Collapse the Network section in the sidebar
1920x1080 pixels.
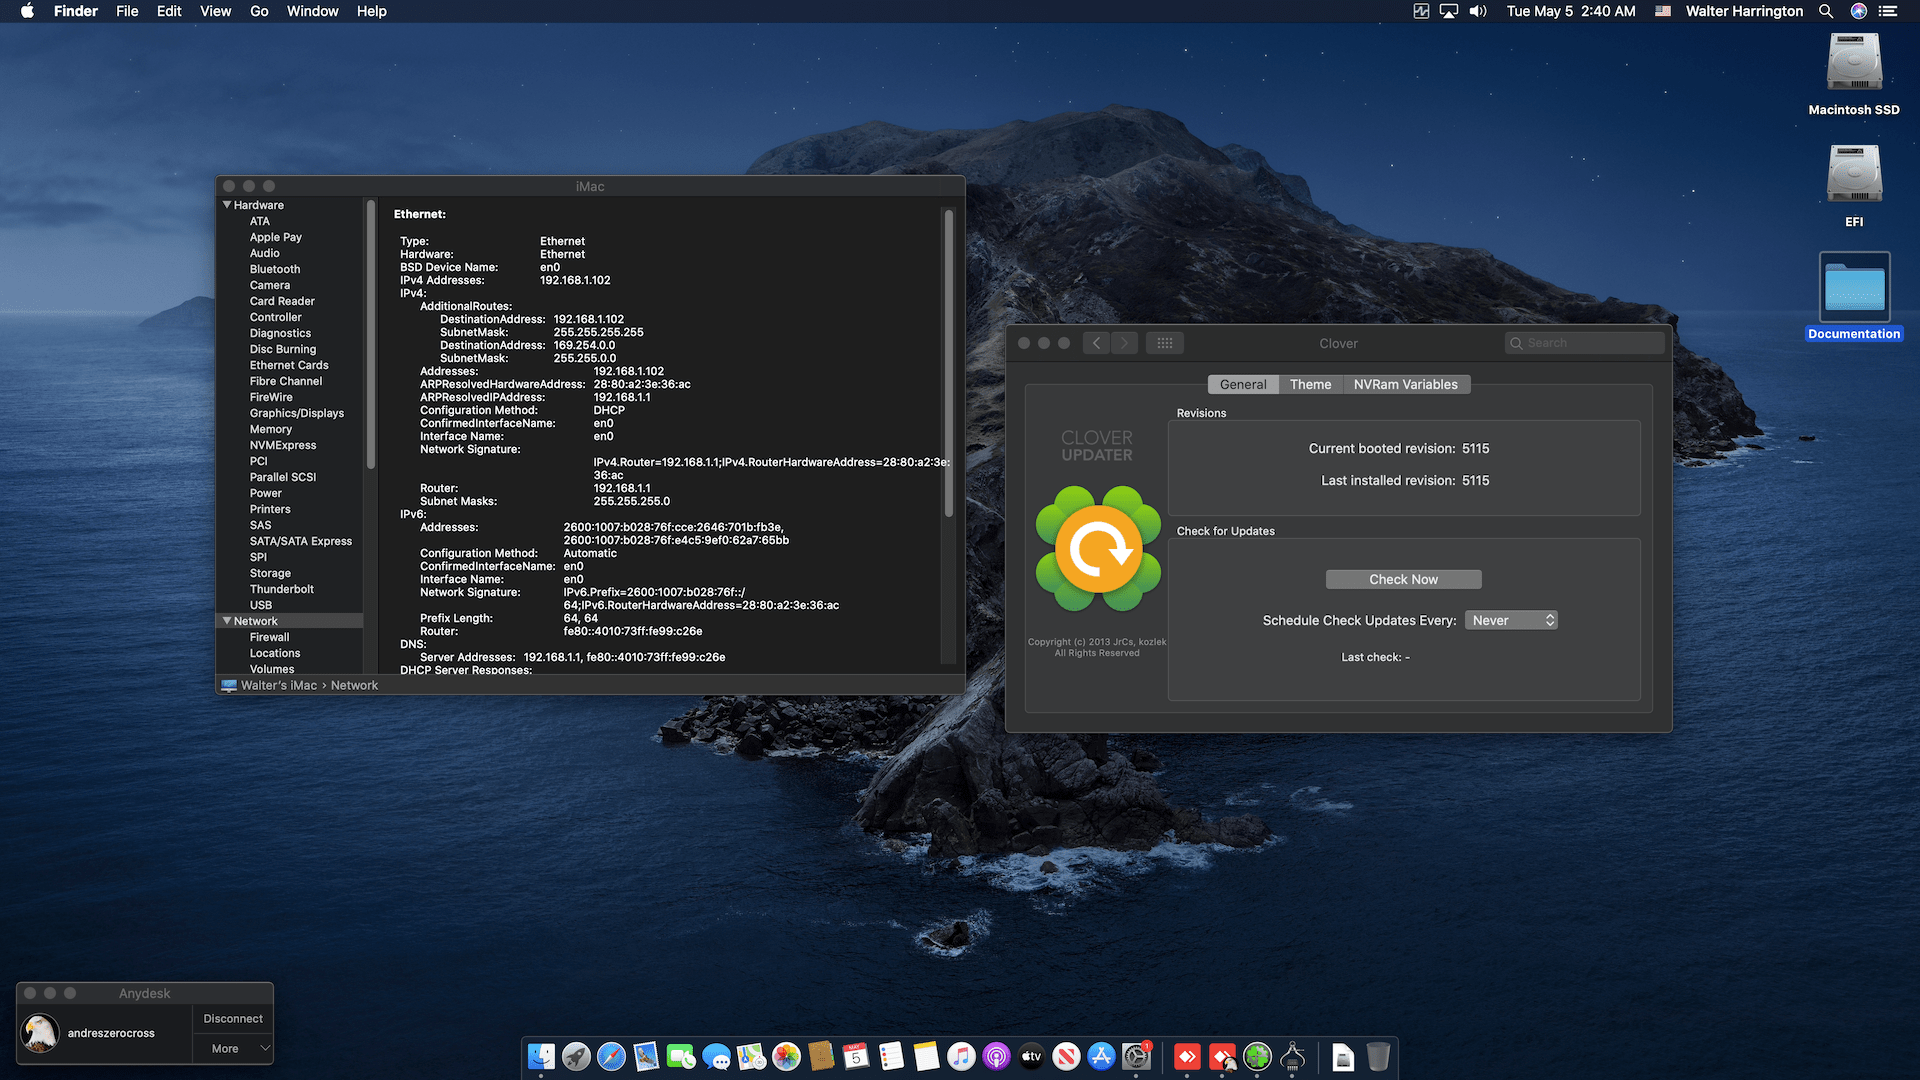click(x=227, y=621)
